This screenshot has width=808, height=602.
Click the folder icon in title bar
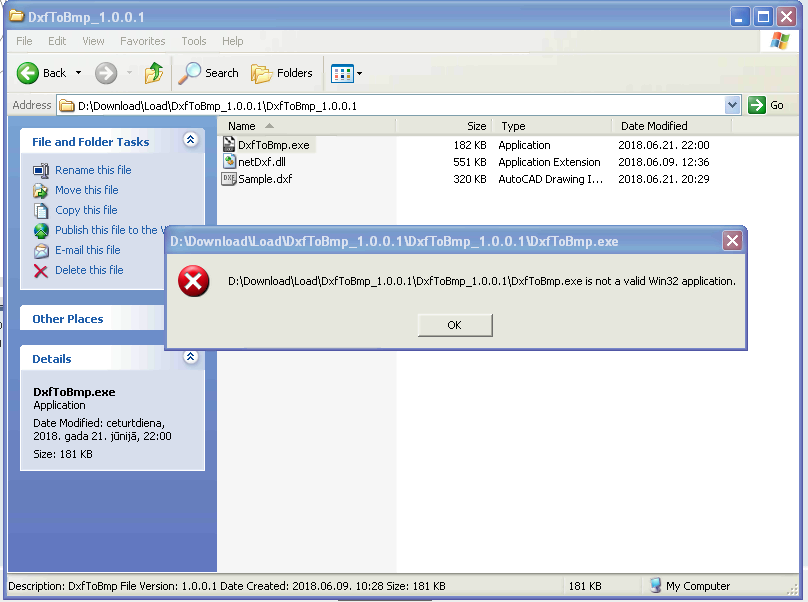[x=16, y=16]
